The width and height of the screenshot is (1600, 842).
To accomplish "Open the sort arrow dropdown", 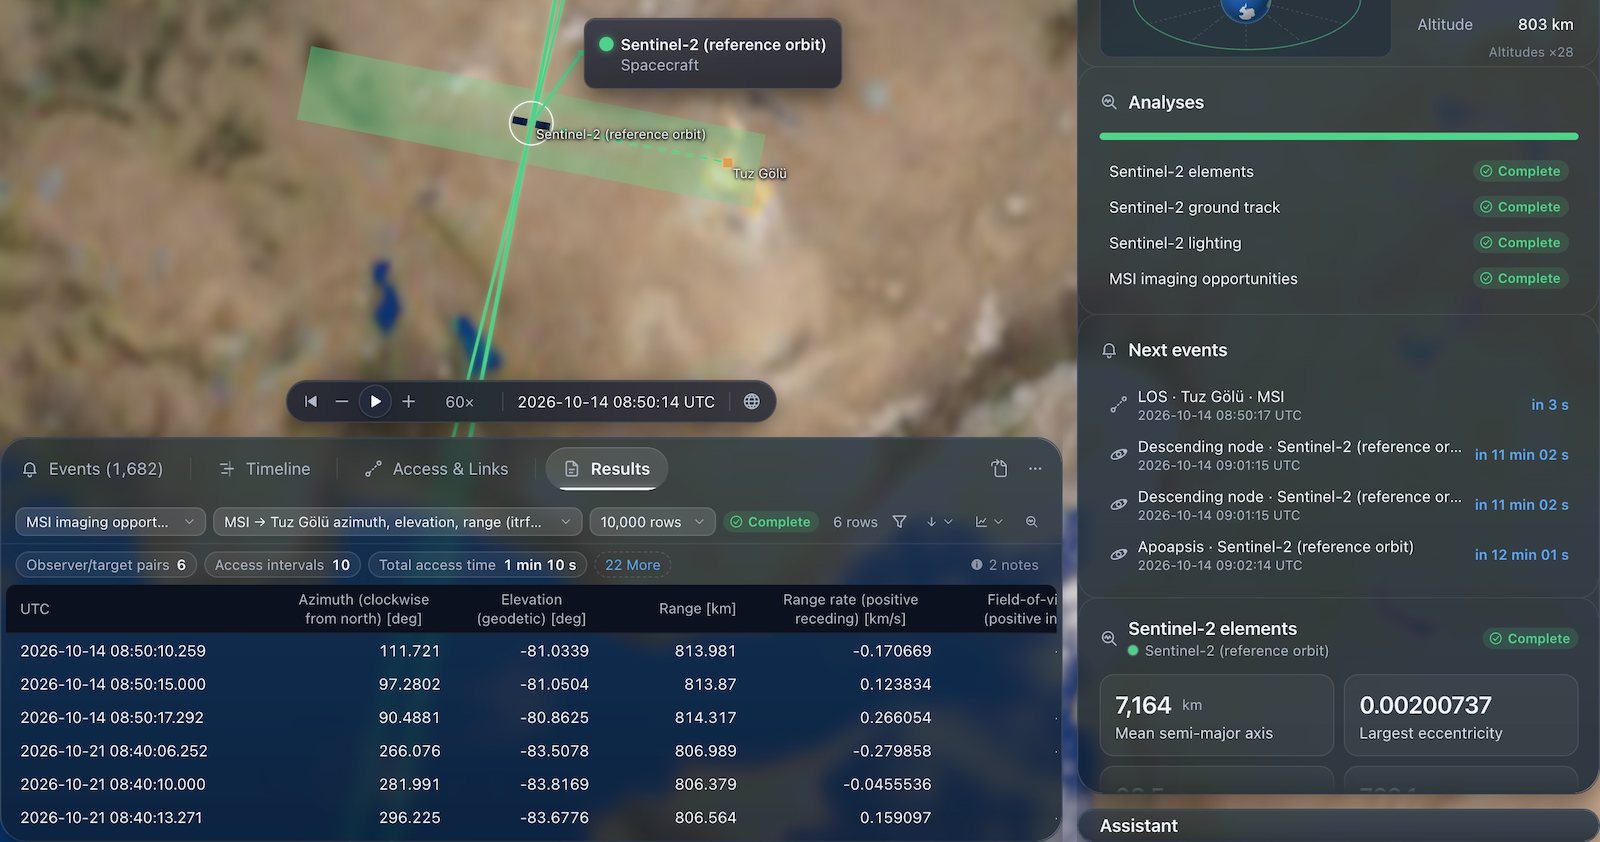I will 938,522.
